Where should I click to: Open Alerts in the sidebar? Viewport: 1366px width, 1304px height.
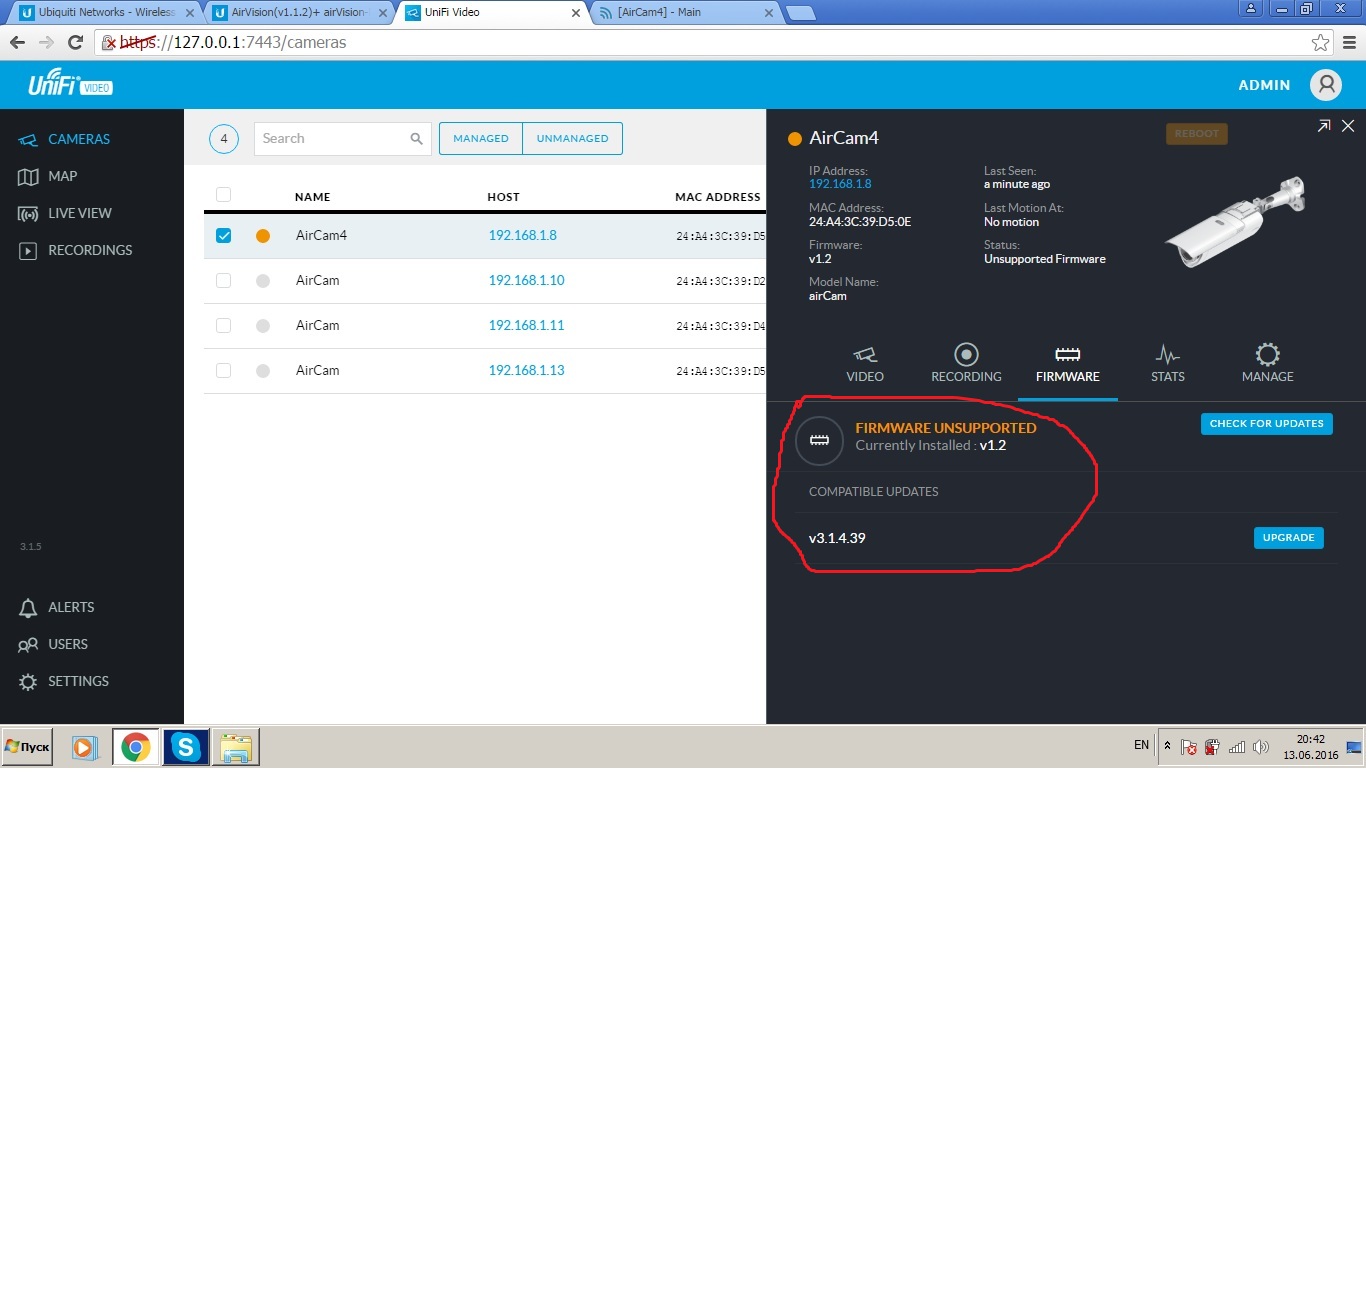pos(56,607)
